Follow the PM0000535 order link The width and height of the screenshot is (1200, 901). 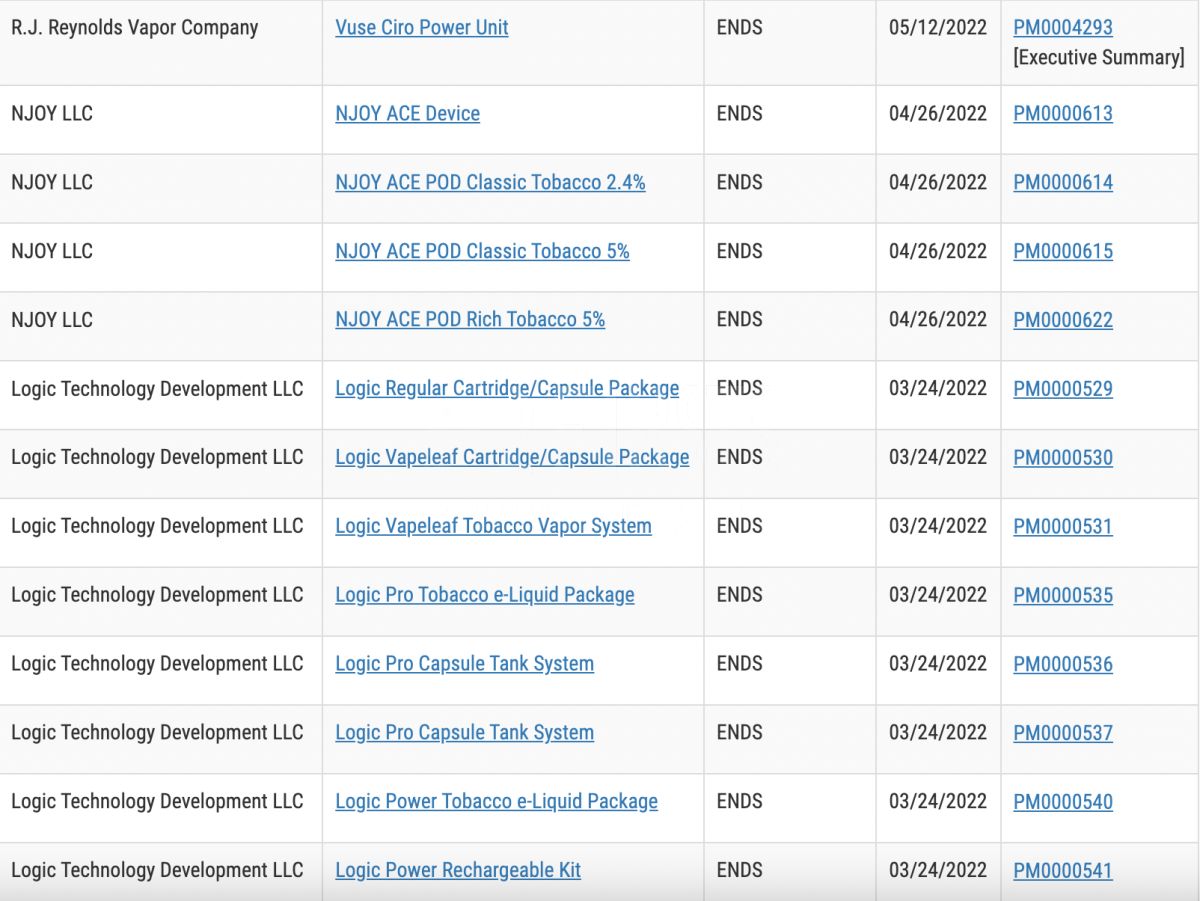[1063, 596]
